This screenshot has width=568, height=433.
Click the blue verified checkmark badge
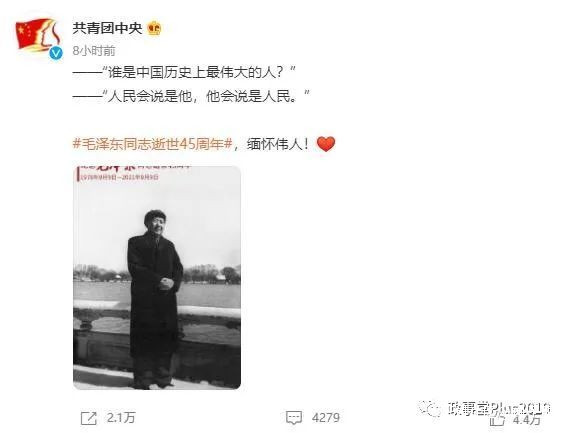(56, 53)
